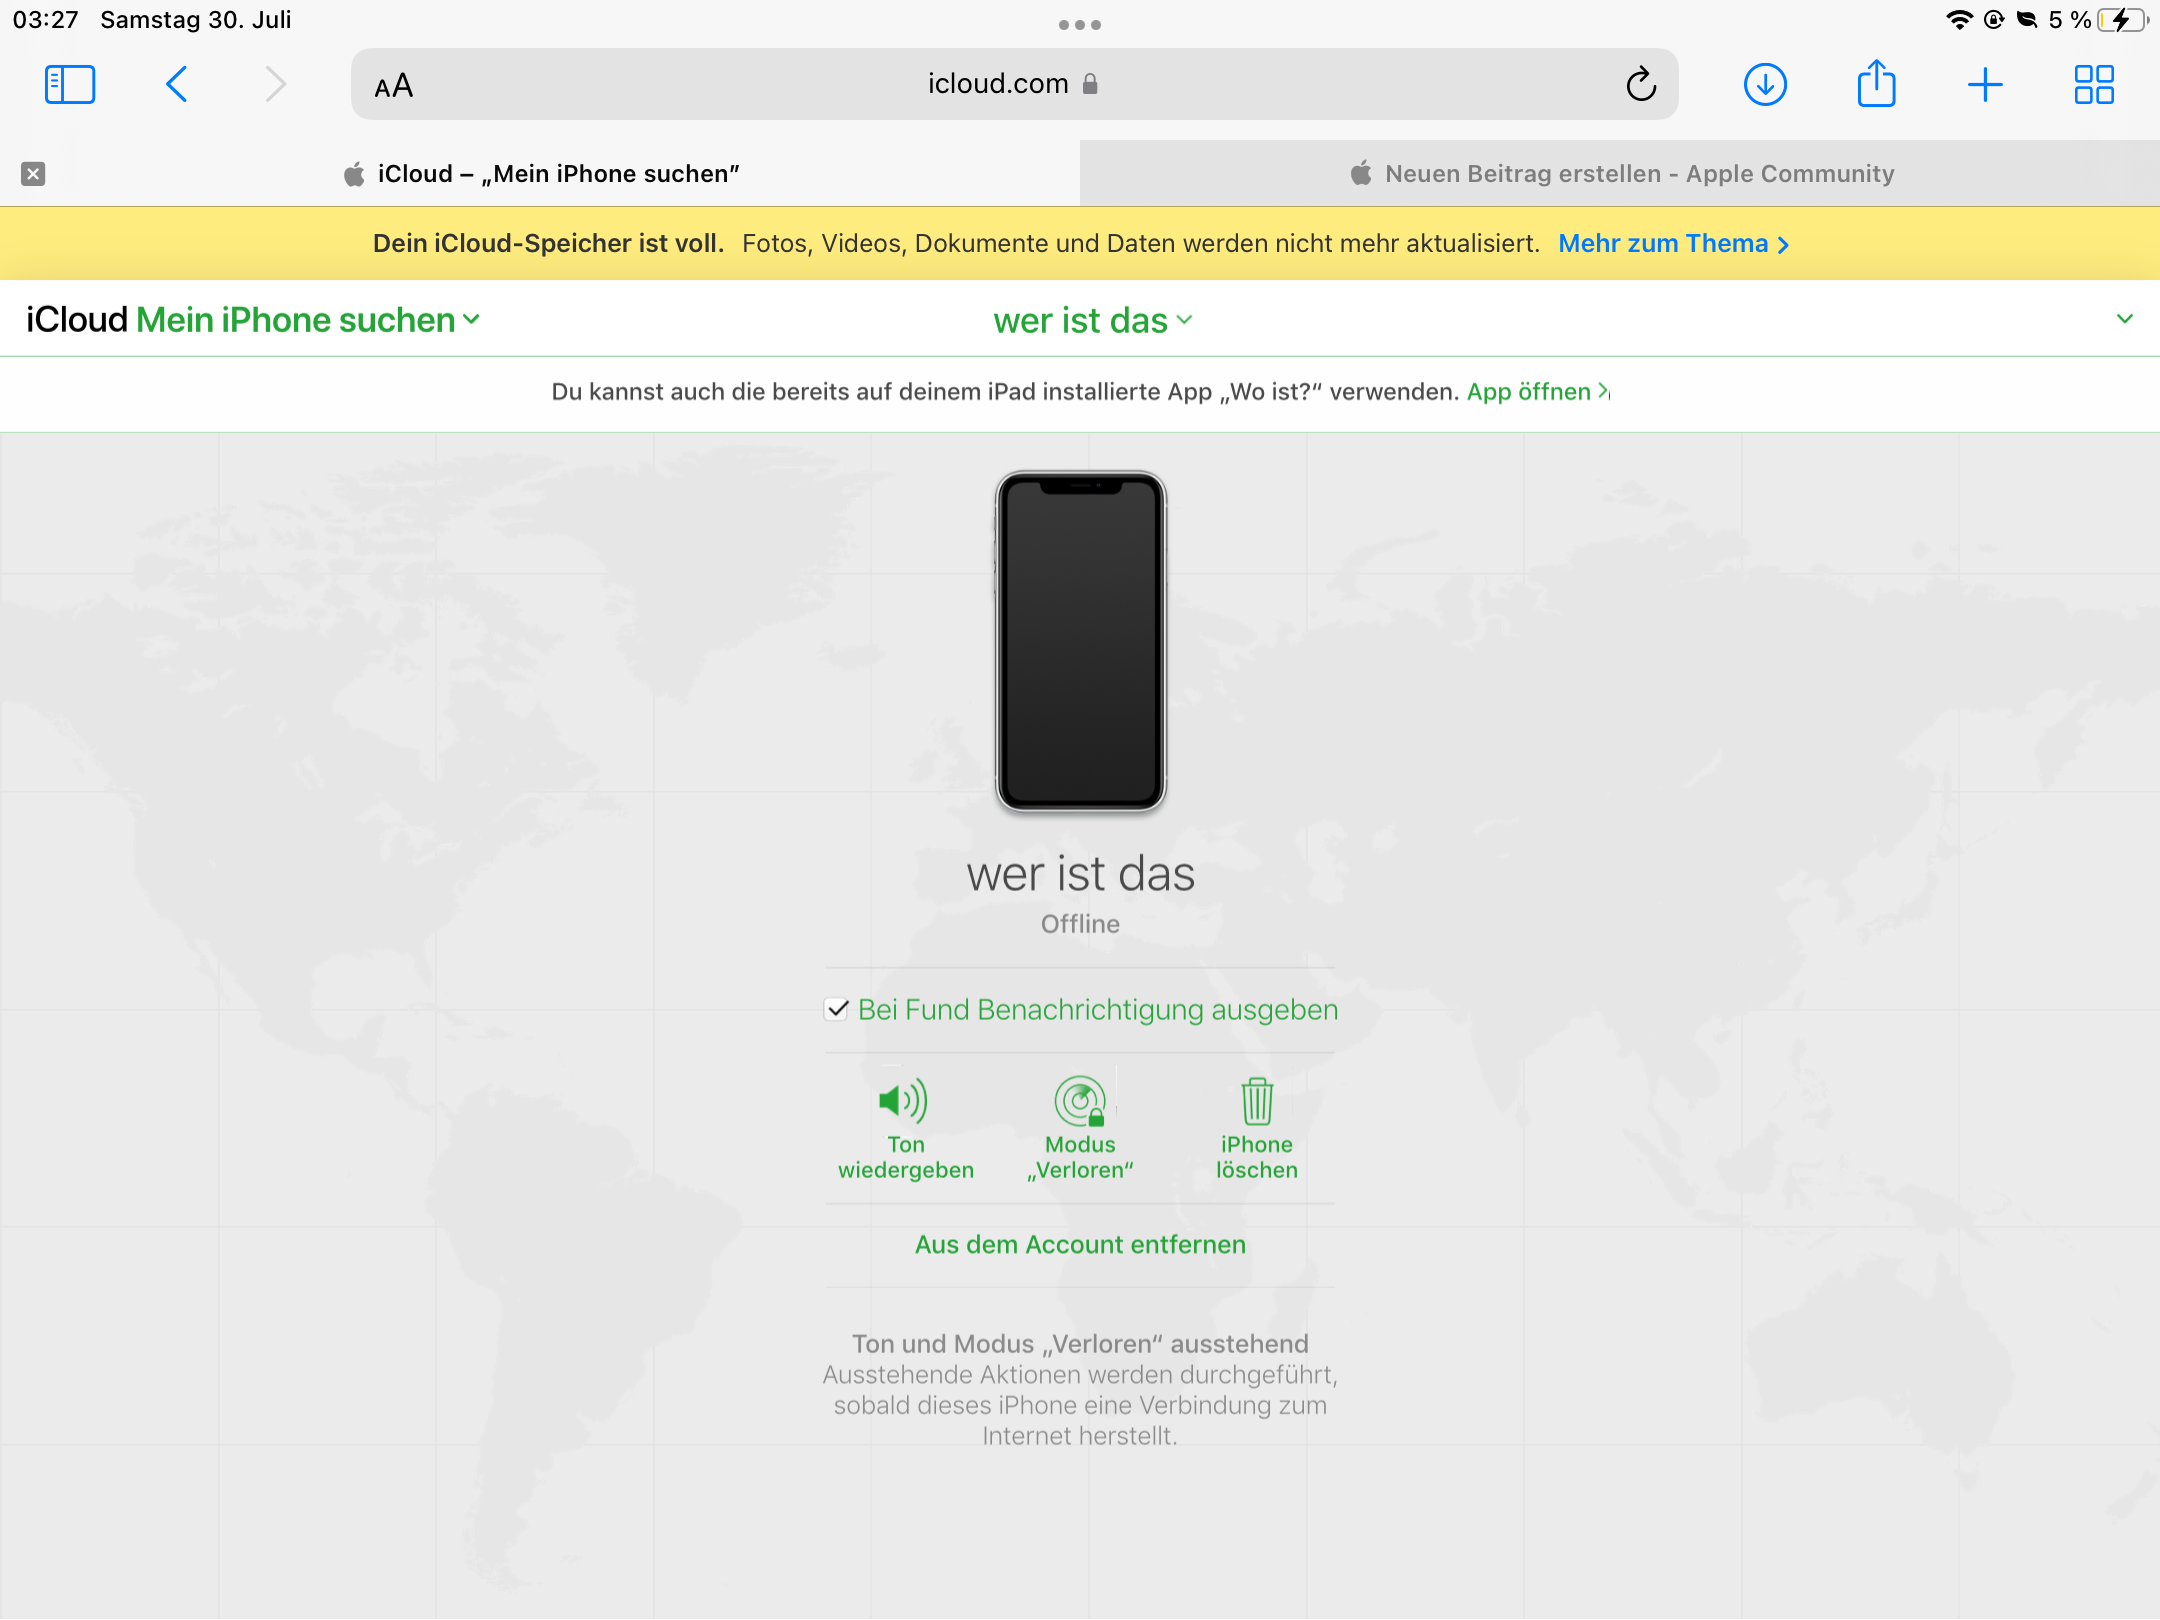Tap the share sheet icon
Viewport: 2160px width, 1620px height.
tap(1876, 85)
